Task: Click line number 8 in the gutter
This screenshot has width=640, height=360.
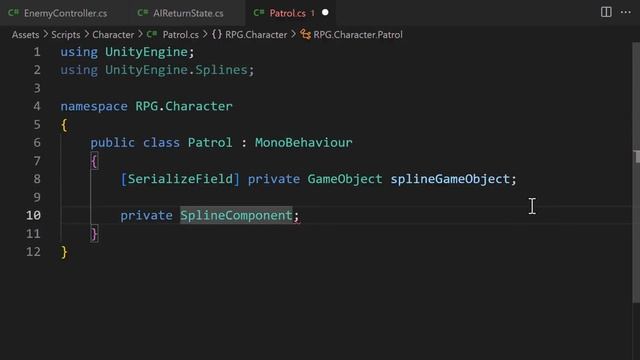Action: pos(37,179)
